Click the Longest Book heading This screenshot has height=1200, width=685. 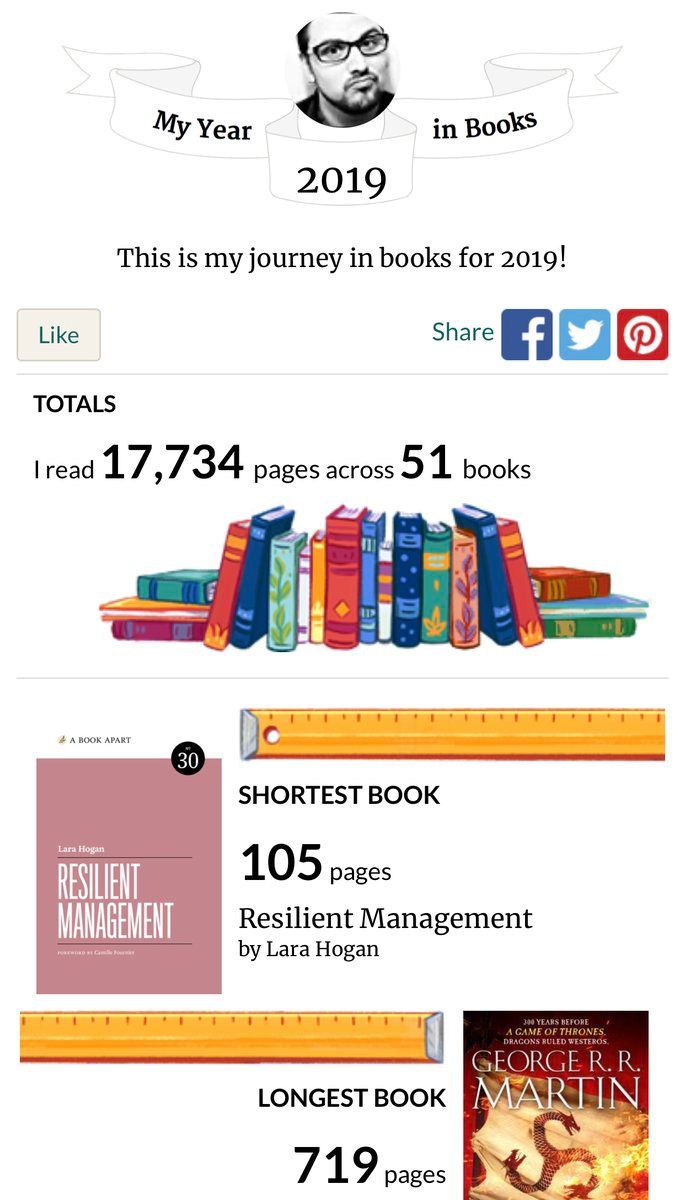point(351,1097)
